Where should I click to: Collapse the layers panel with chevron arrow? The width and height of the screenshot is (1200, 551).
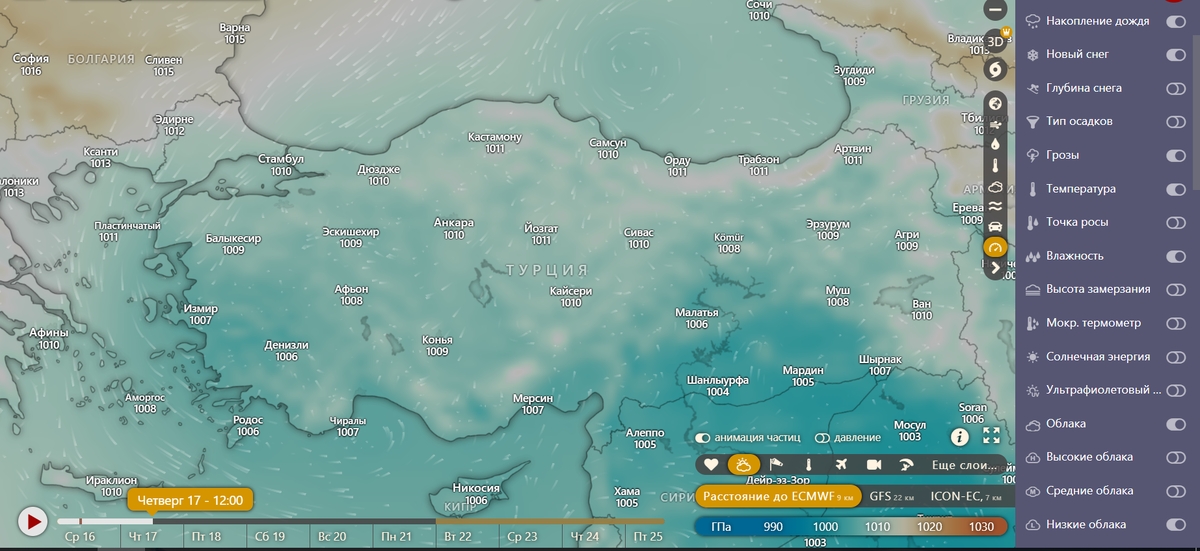995,268
